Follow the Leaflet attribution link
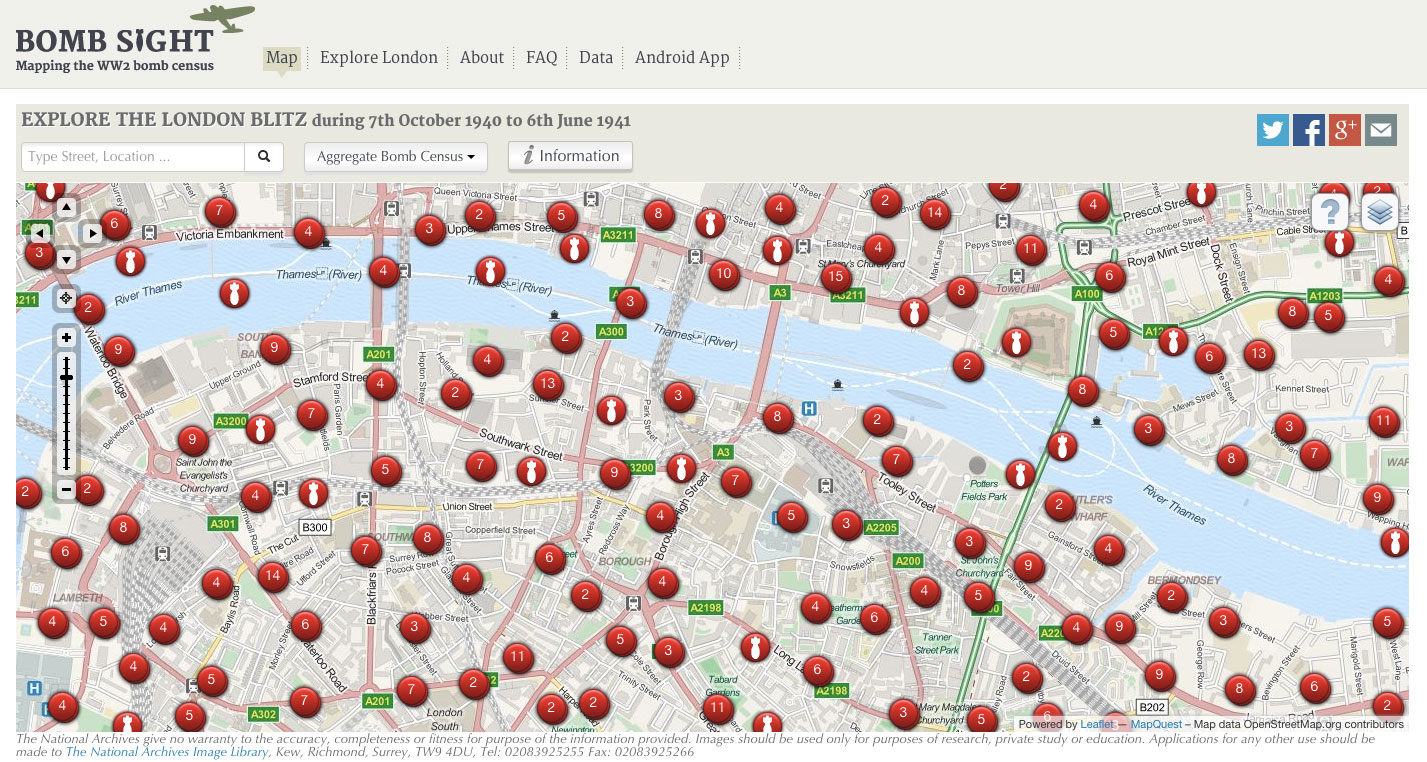The width and height of the screenshot is (1427, 762). pyautogui.click(x=1097, y=724)
